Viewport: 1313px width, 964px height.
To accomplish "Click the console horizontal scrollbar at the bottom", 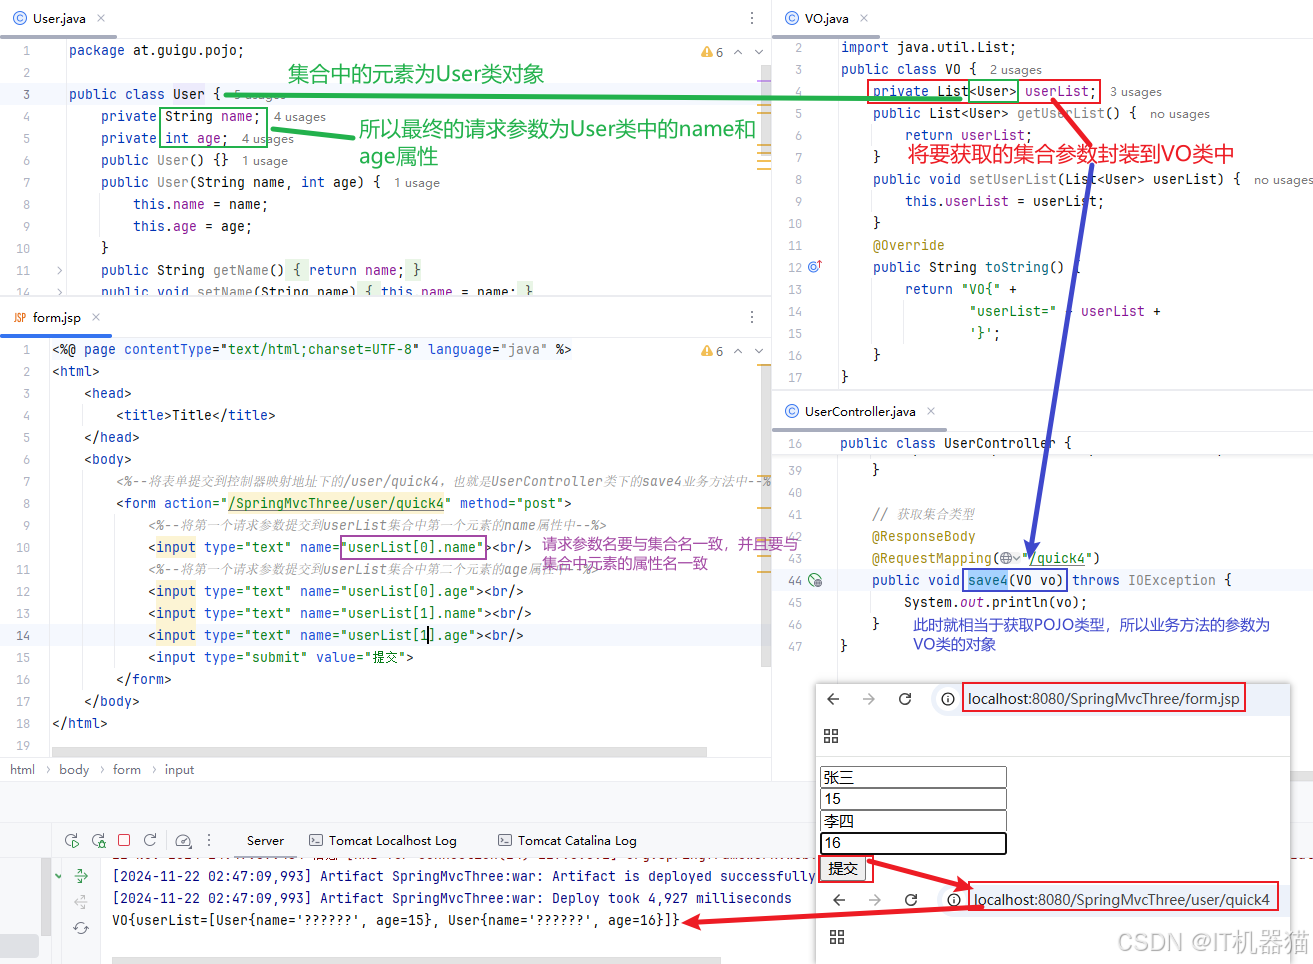I will click(x=416, y=960).
